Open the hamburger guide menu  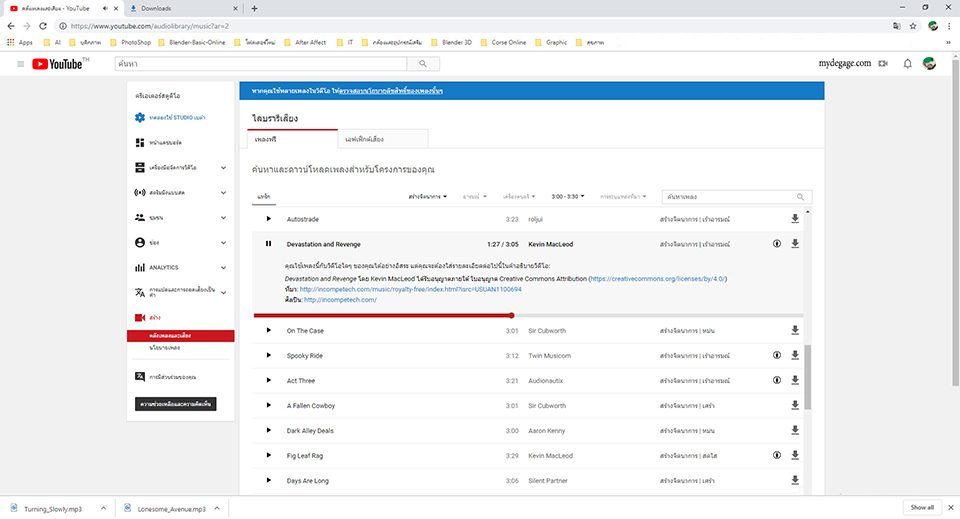pyautogui.click(x=20, y=64)
